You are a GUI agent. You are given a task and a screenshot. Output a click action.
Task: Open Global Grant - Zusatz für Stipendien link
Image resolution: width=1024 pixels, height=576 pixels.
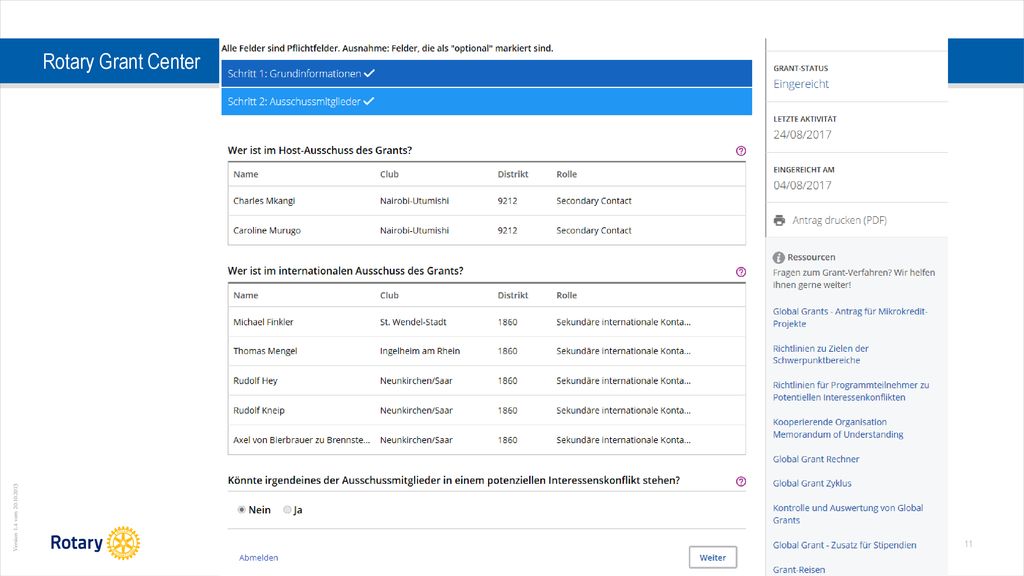[844, 545]
